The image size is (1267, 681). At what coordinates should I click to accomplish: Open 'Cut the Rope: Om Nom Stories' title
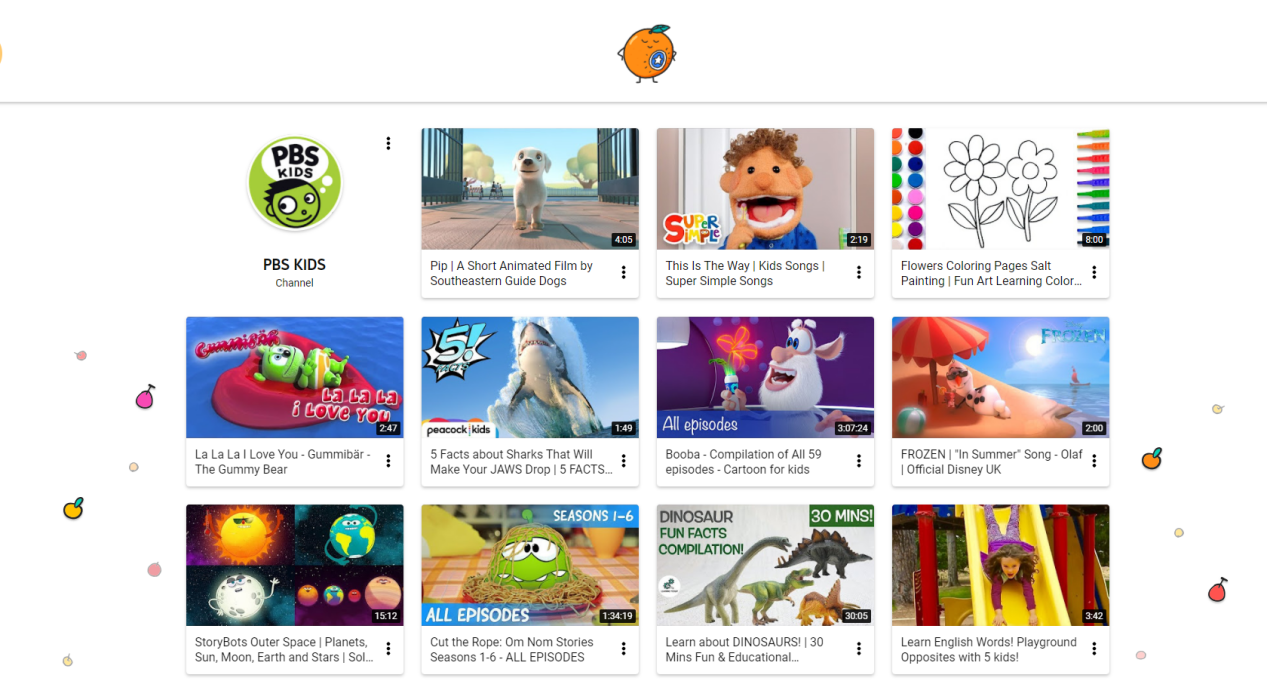[x=512, y=649]
